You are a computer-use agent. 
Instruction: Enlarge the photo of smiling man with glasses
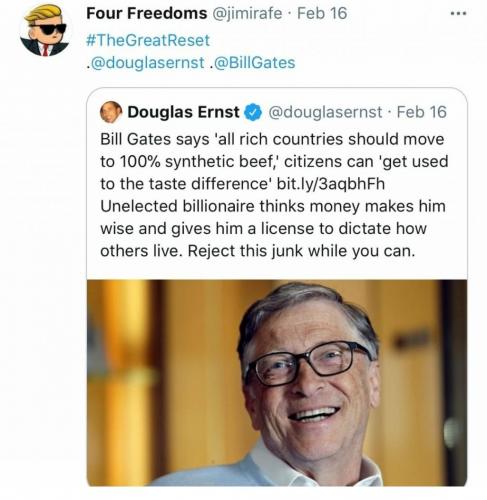coord(277,383)
